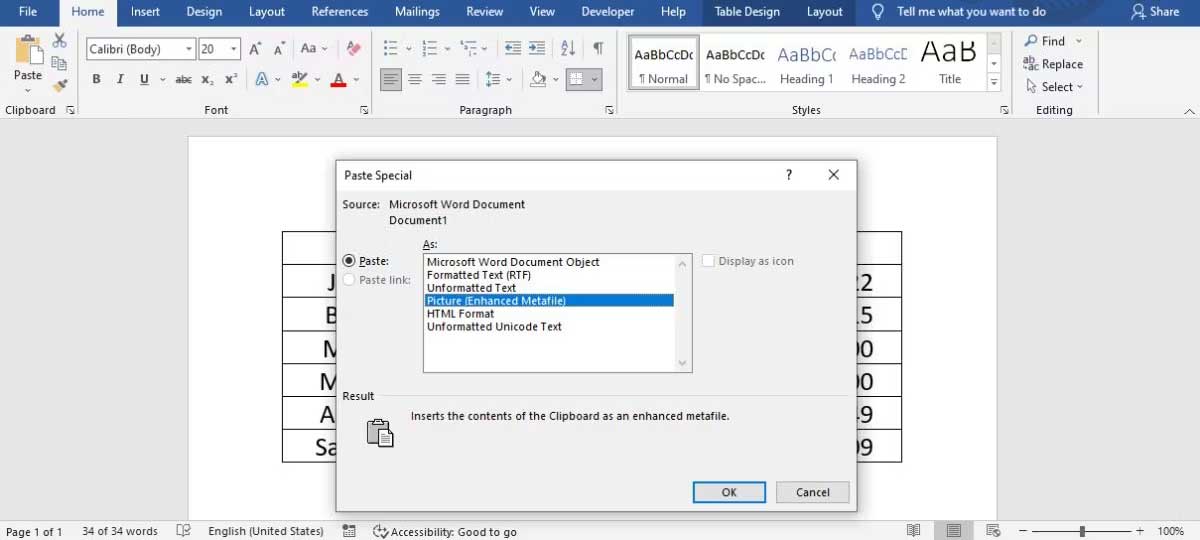Select the Format Painter brush icon

click(x=60, y=86)
